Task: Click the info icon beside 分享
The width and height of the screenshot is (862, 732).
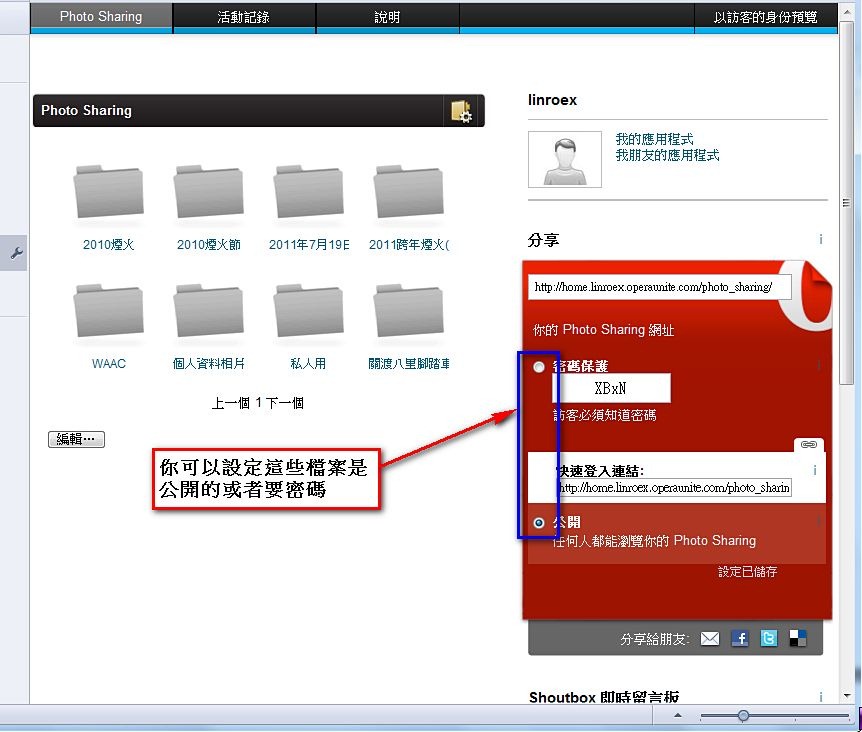Action: [821, 240]
